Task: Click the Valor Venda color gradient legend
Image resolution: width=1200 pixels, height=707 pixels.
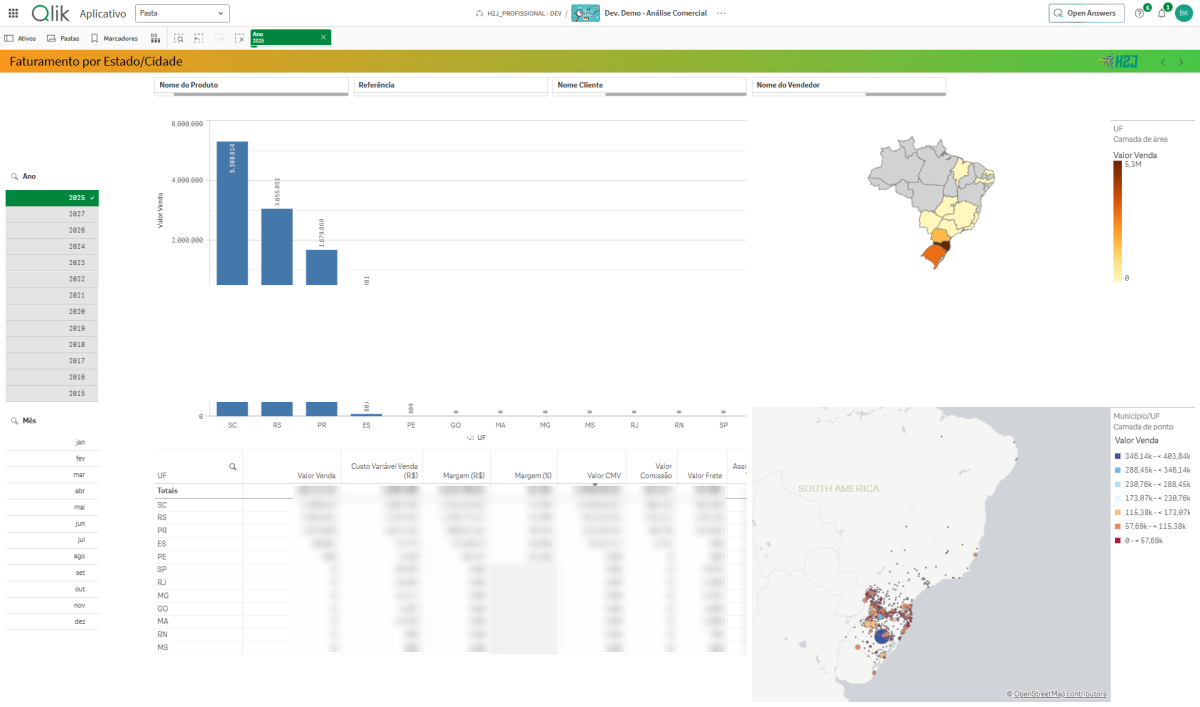Action: pyautogui.click(x=1117, y=221)
